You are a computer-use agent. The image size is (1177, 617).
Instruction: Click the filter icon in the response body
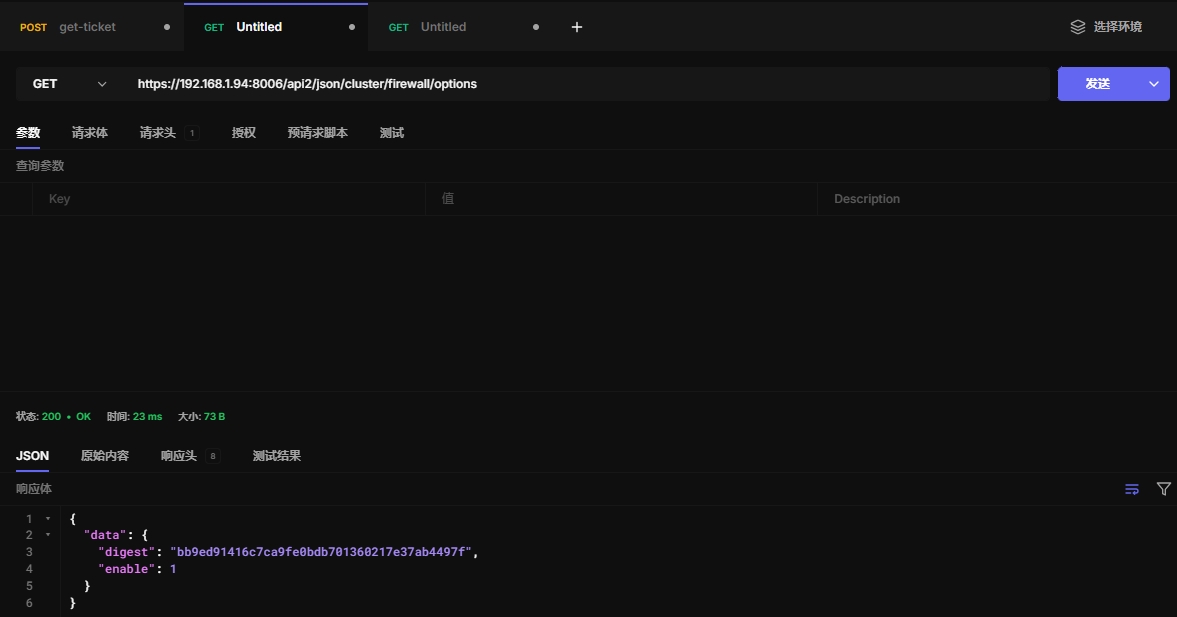(1163, 489)
